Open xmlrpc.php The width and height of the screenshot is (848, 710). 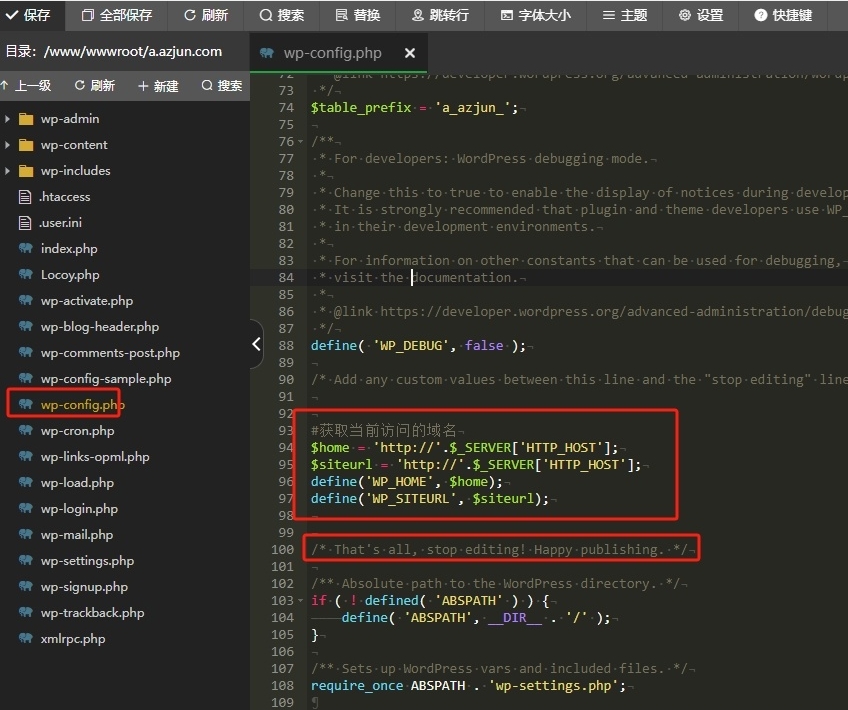pos(73,638)
